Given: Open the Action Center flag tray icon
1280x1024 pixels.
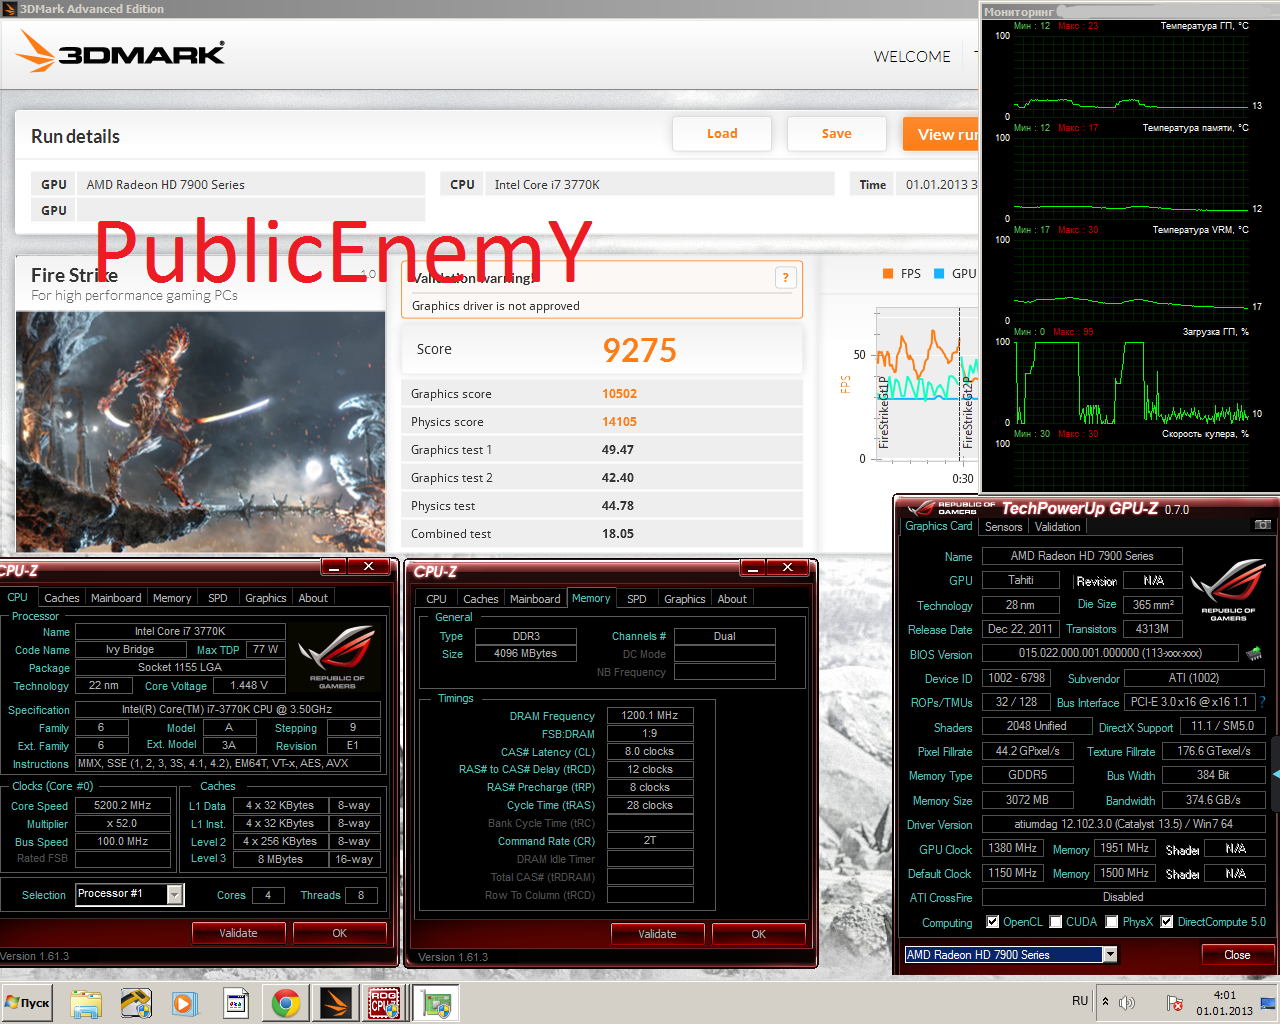Looking at the screenshot, I should pyautogui.click(x=1175, y=1003).
